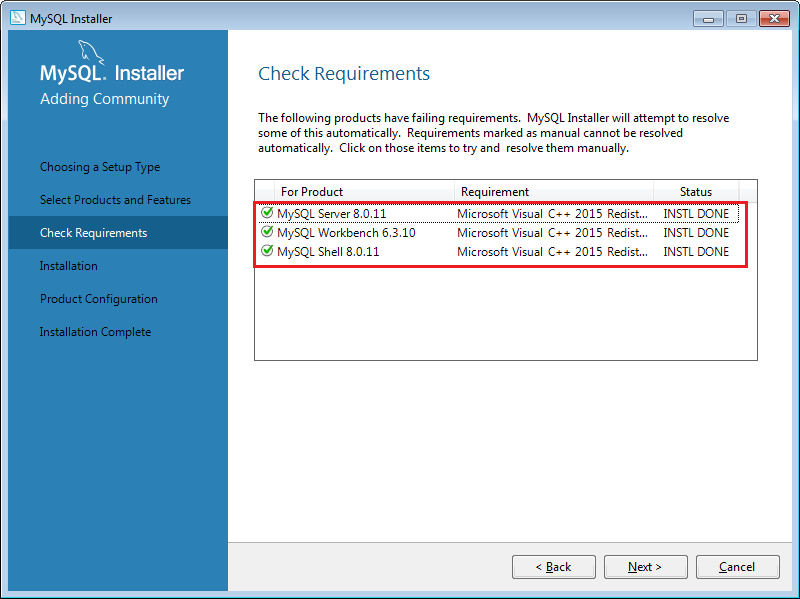Click the green checkmark beside MySQL Workbench 6.3.10
Viewport: 800px width, 599px height.
point(267,232)
